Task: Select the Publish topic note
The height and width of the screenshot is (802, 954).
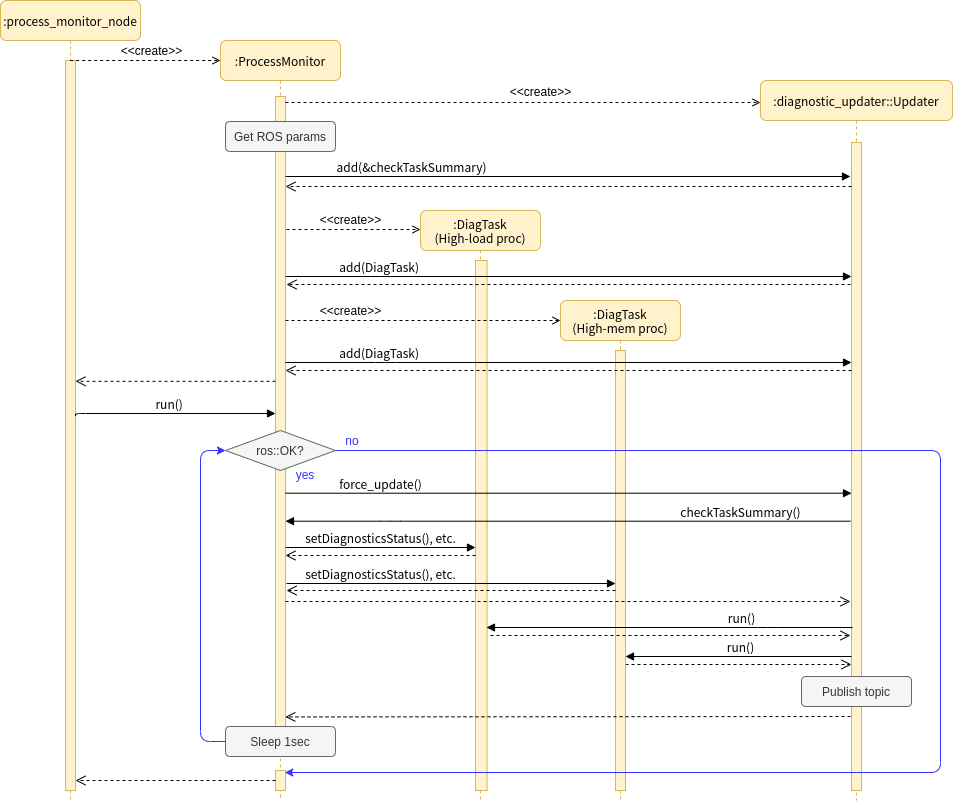Action: tap(856, 691)
